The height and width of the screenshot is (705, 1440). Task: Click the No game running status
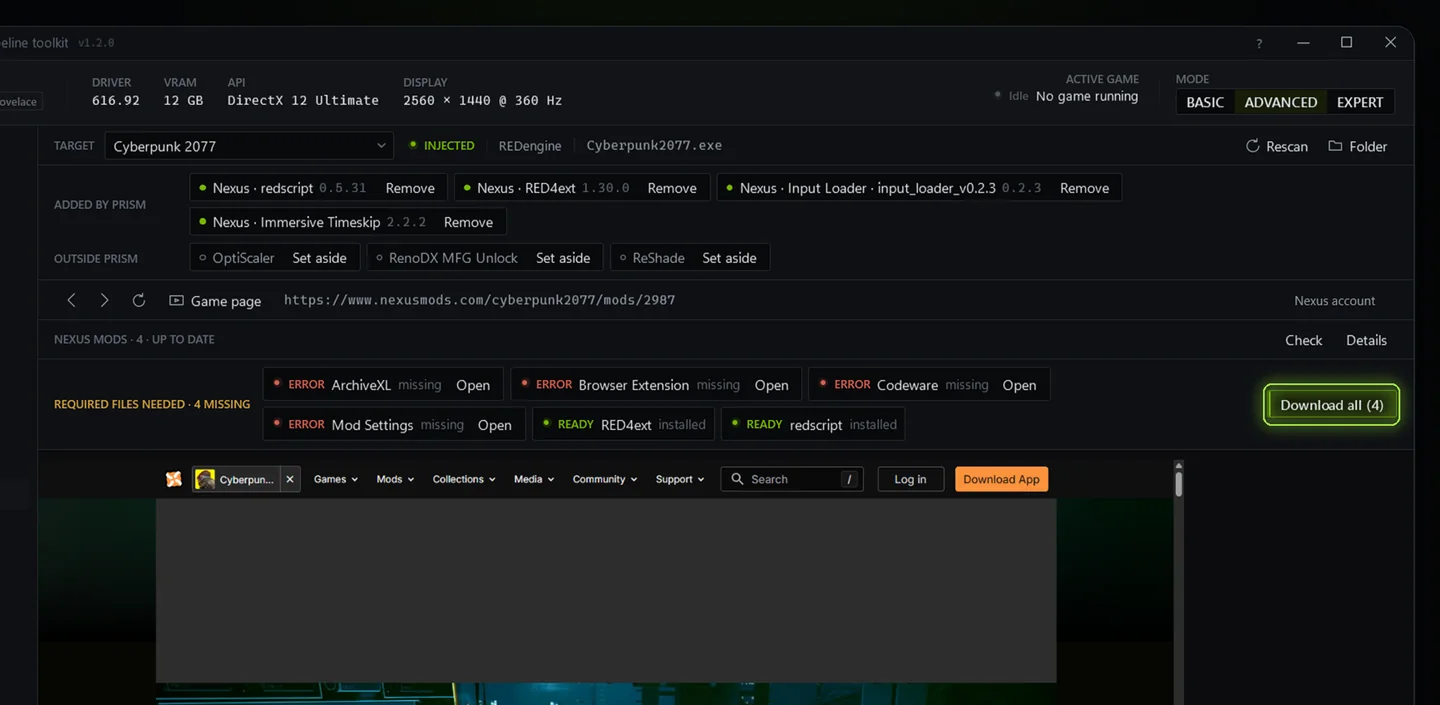pos(1087,96)
